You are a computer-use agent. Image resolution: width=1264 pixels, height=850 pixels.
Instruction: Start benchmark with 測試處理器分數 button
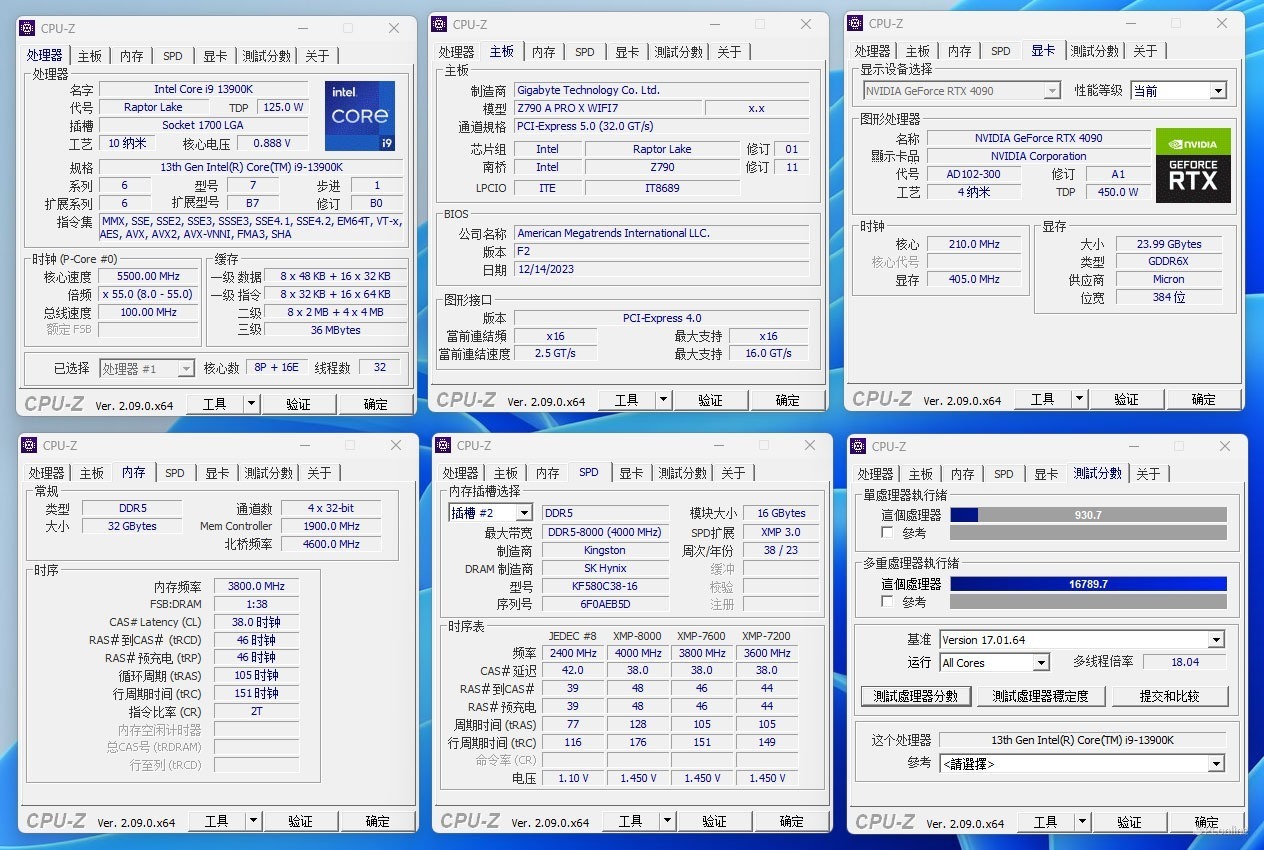916,696
